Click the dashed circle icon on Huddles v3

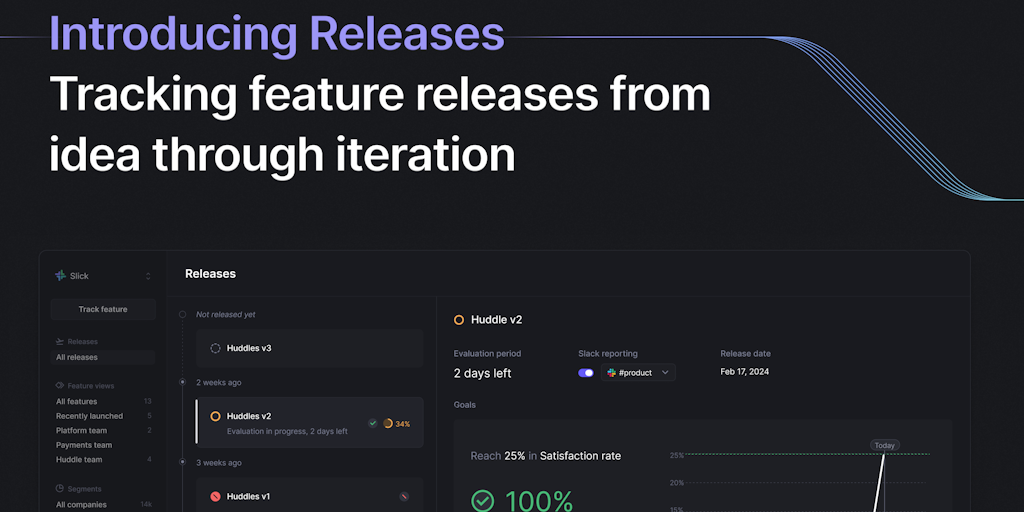(216, 348)
